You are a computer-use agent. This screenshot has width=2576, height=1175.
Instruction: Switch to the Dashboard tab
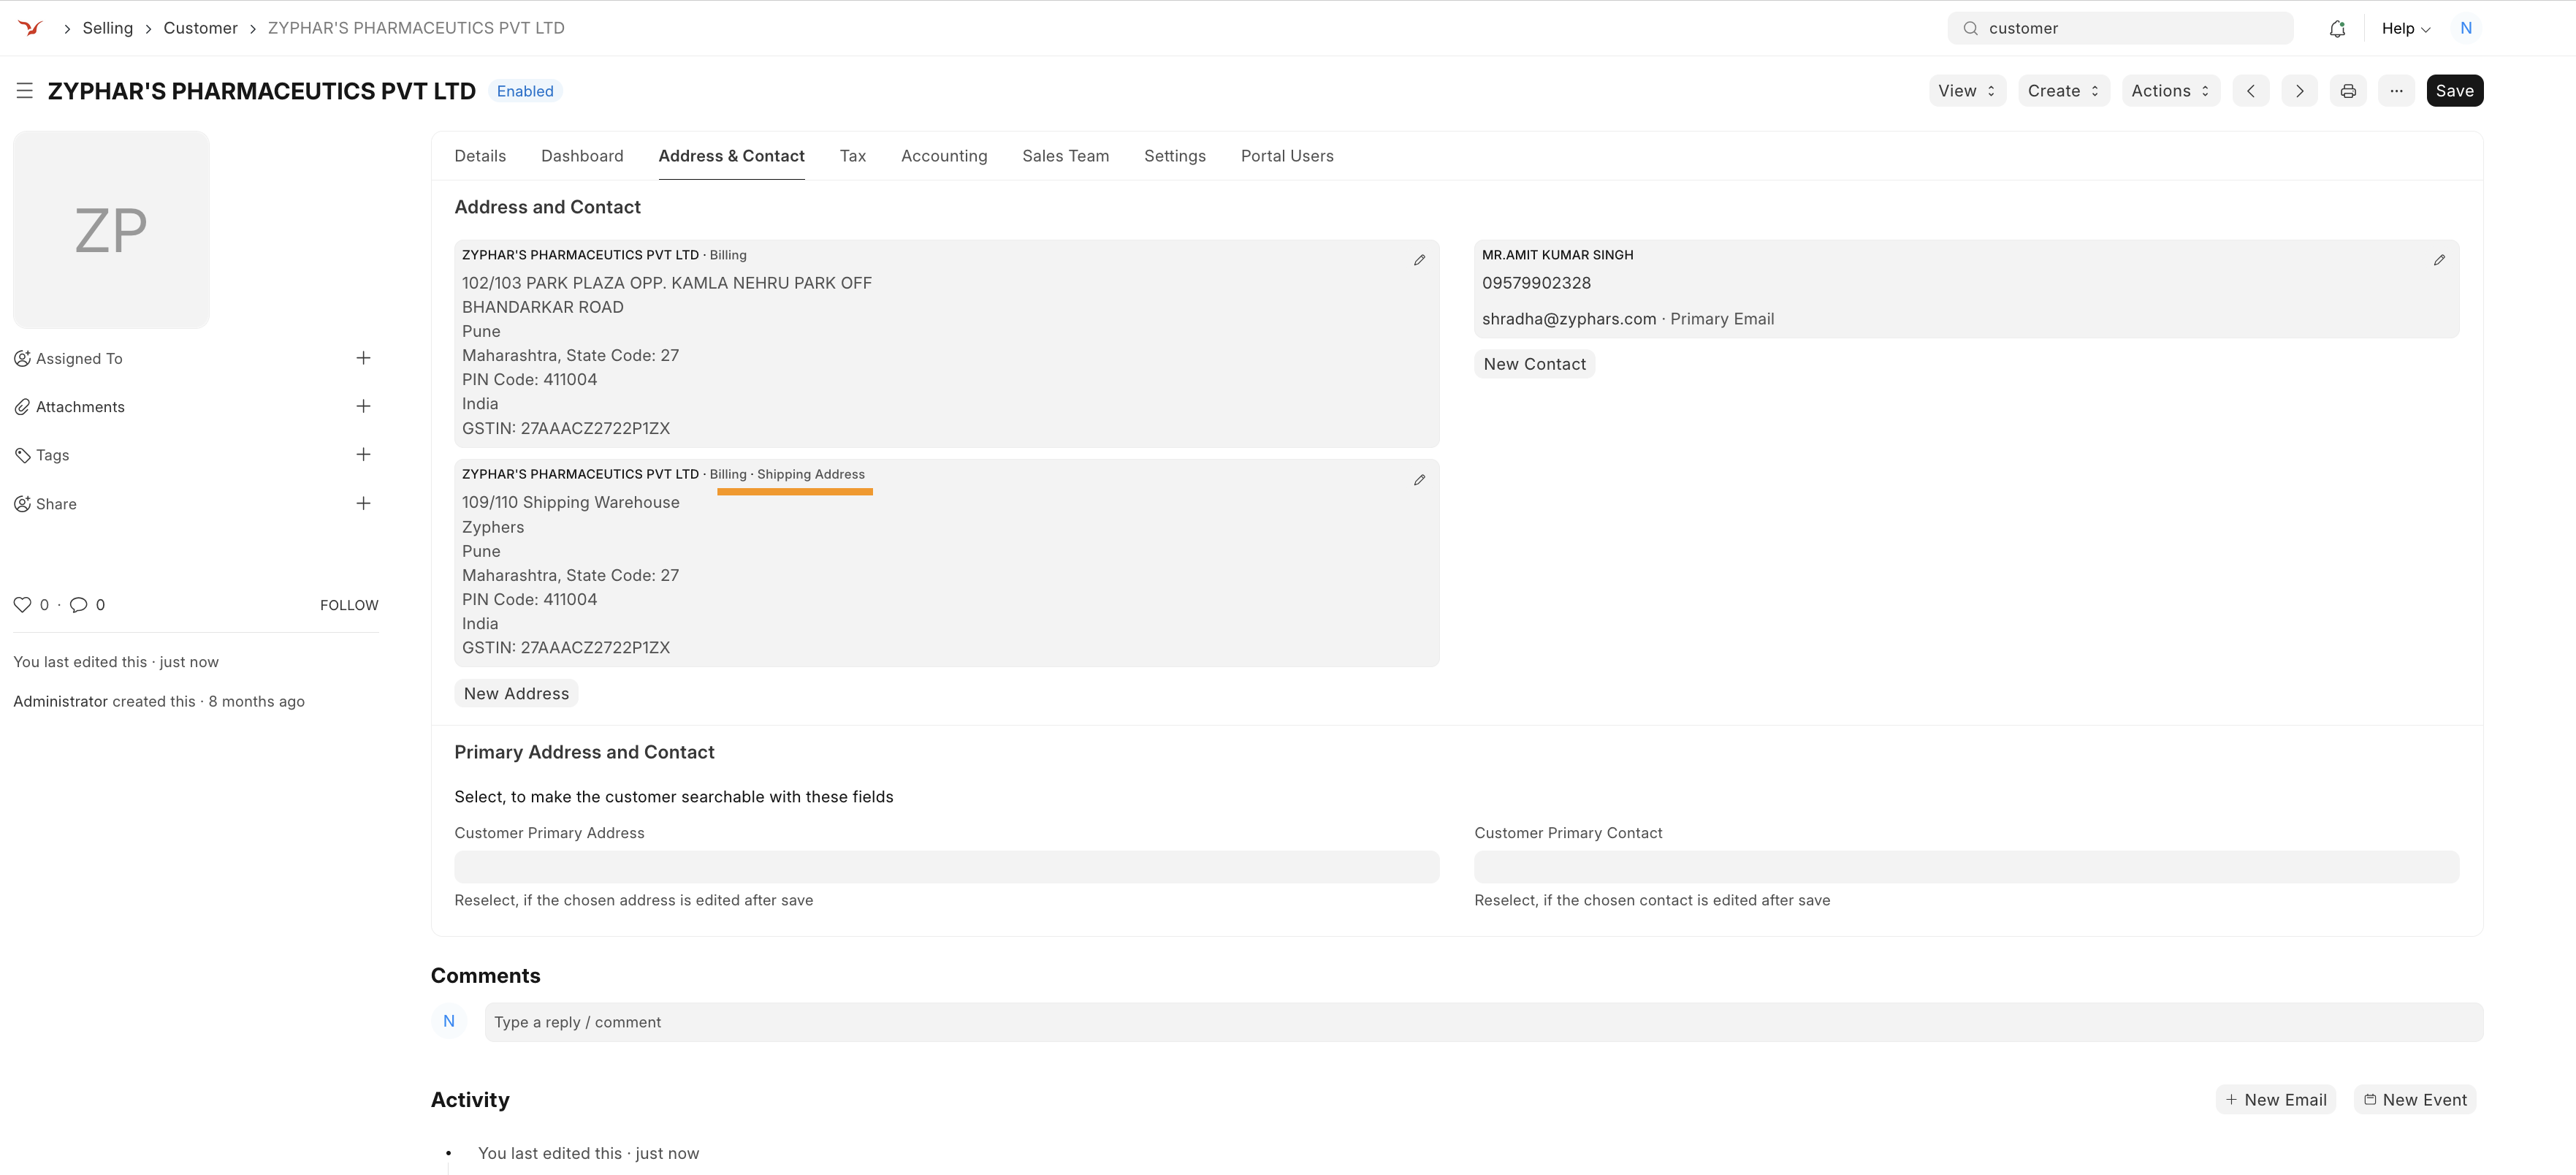click(582, 156)
